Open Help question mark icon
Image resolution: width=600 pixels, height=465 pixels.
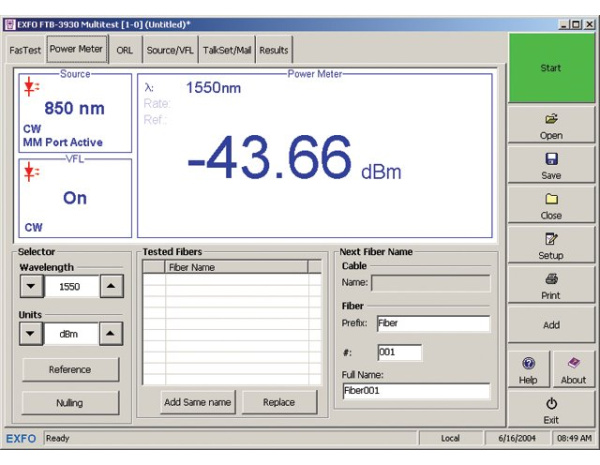coord(529,371)
